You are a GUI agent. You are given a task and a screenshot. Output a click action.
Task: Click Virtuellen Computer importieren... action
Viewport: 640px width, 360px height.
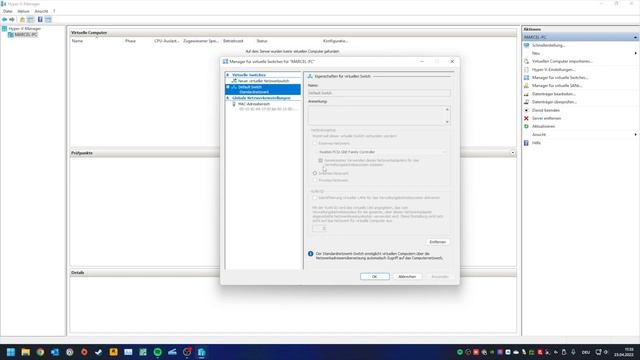click(x=562, y=61)
